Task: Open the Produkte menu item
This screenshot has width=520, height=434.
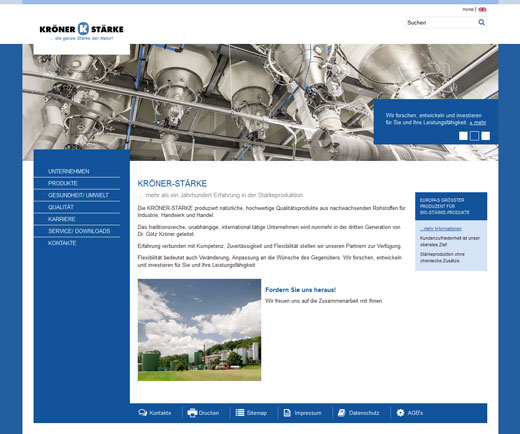Action: (63, 183)
